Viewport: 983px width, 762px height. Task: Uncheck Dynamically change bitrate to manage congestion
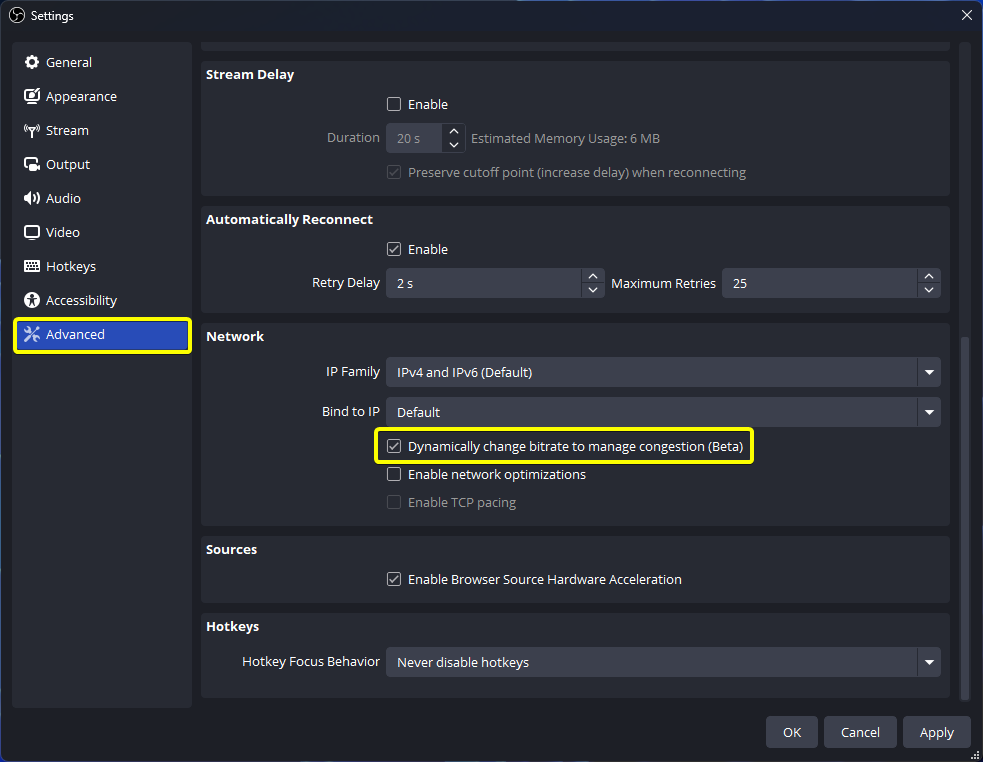(x=394, y=446)
